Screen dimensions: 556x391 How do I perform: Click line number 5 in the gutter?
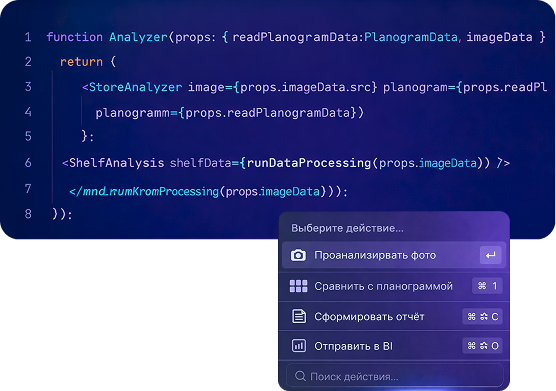28,136
